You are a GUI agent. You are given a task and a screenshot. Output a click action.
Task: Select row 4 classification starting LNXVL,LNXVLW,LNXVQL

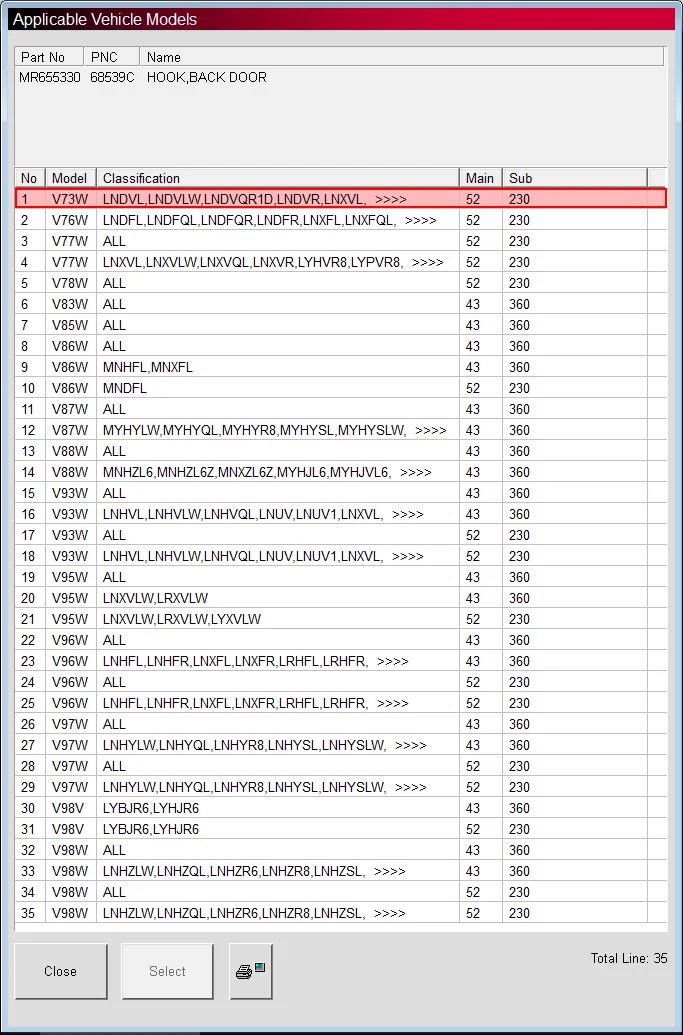pos(341,262)
